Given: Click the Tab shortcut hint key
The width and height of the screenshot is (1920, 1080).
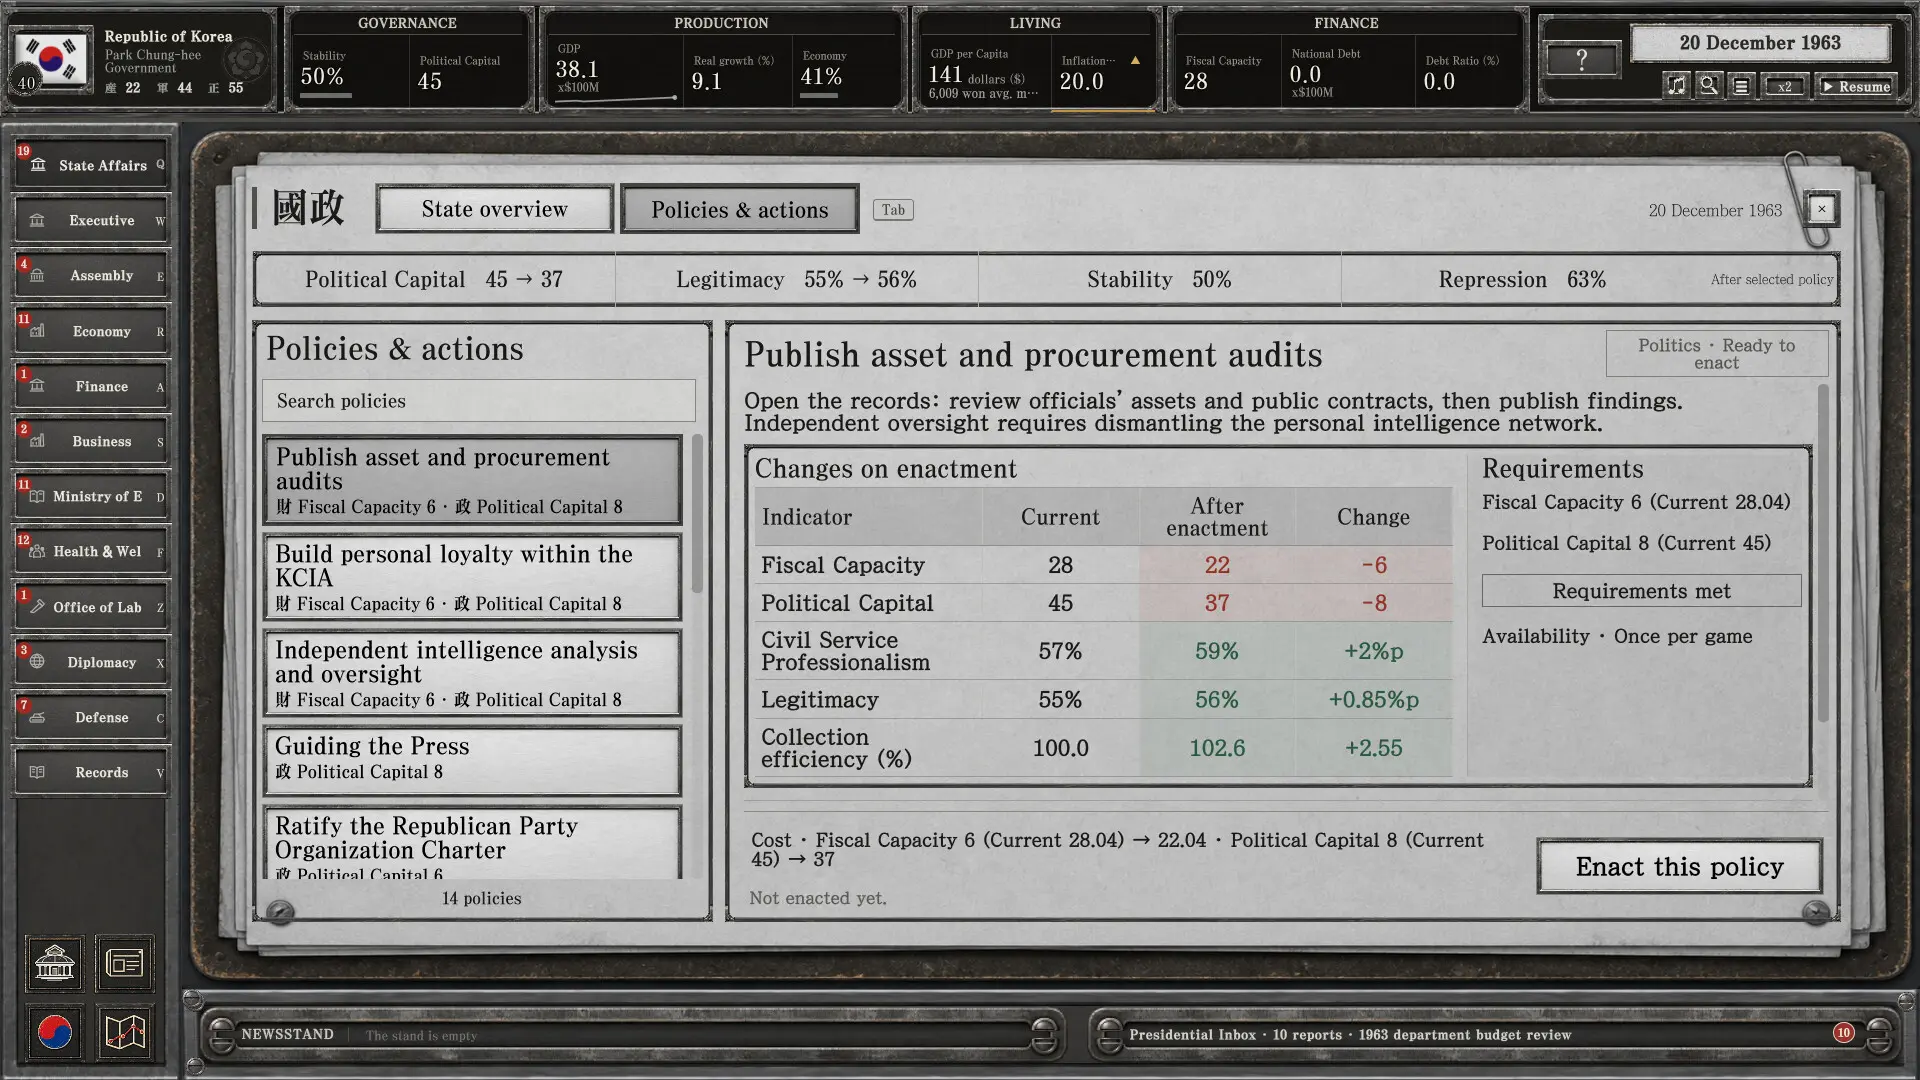Looking at the screenshot, I should pyautogui.click(x=893, y=210).
